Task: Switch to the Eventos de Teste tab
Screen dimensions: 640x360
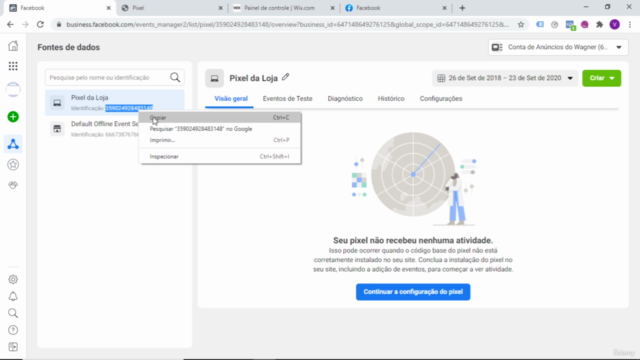Action: click(287, 99)
